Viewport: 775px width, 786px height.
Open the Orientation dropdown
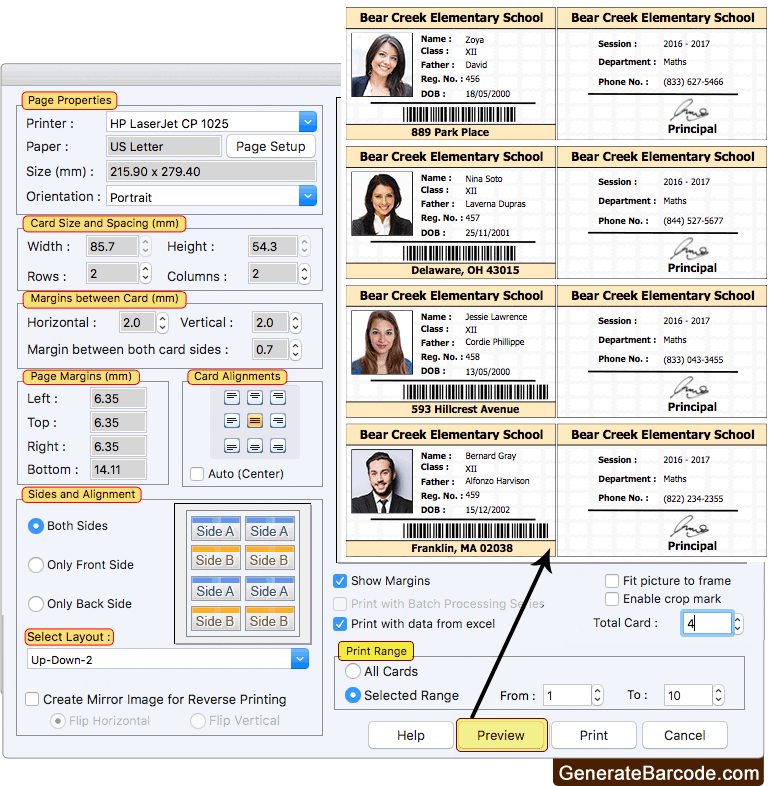pyautogui.click(x=308, y=196)
